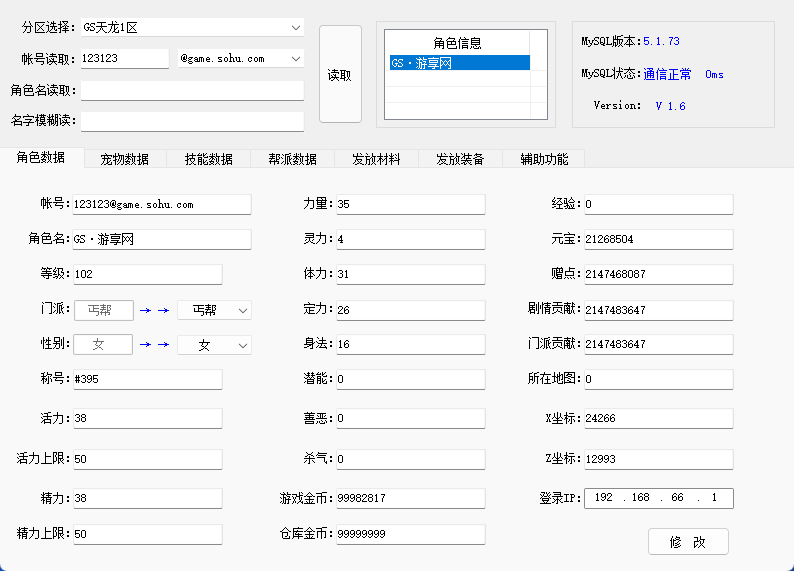This screenshot has width=794, height=571.
Task: Click the 等级 field showing 102
Action: pyautogui.click(x=146, y=274)
